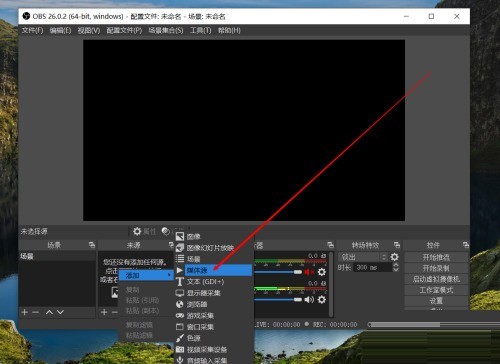Add a source with the 来源 plus button

pos(104,312)
